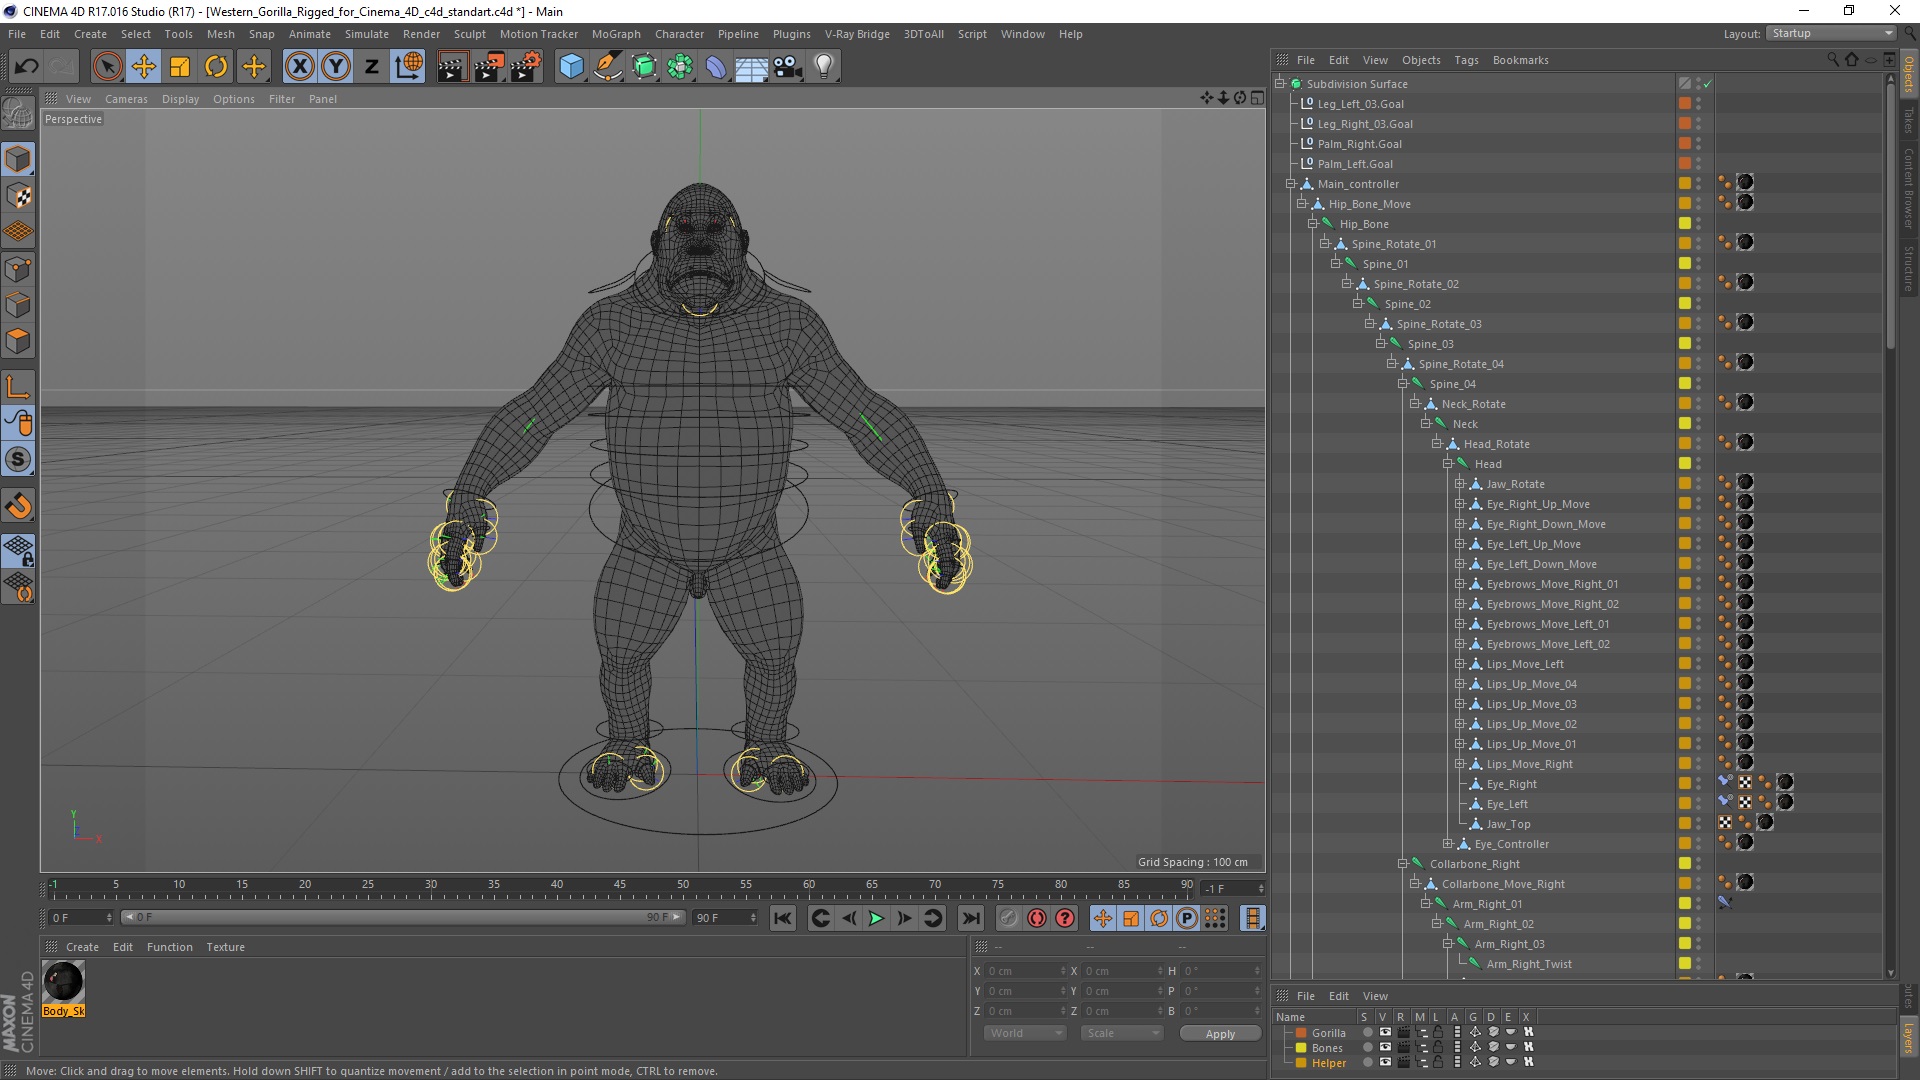
Task: Select the Rotate tool icon
Action: click(216, 67)
